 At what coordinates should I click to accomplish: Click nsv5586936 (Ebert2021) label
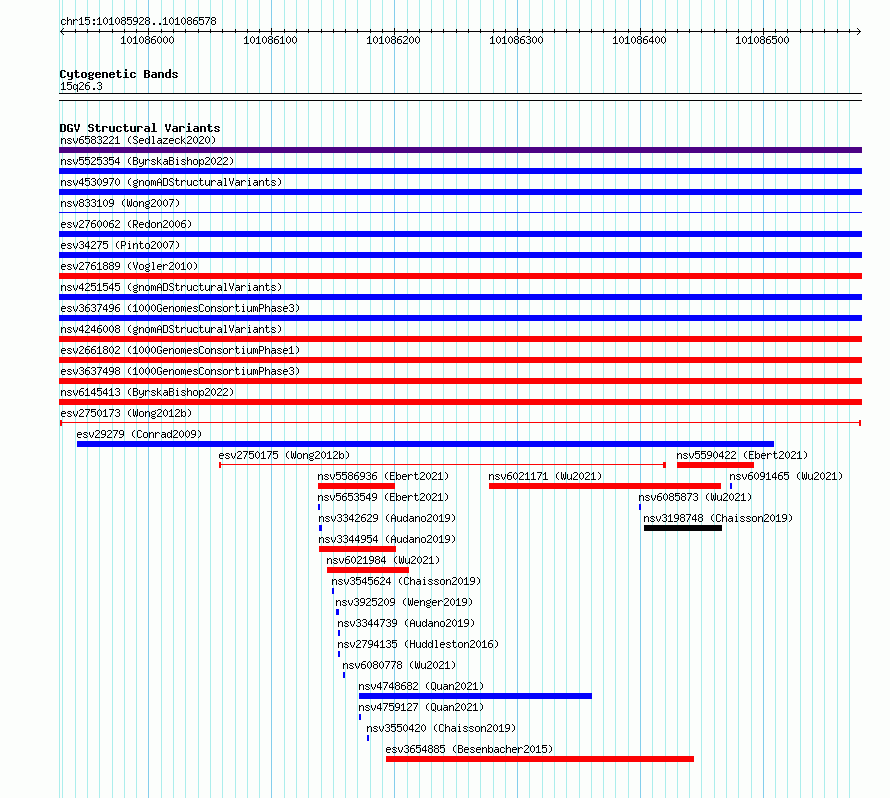383,476
